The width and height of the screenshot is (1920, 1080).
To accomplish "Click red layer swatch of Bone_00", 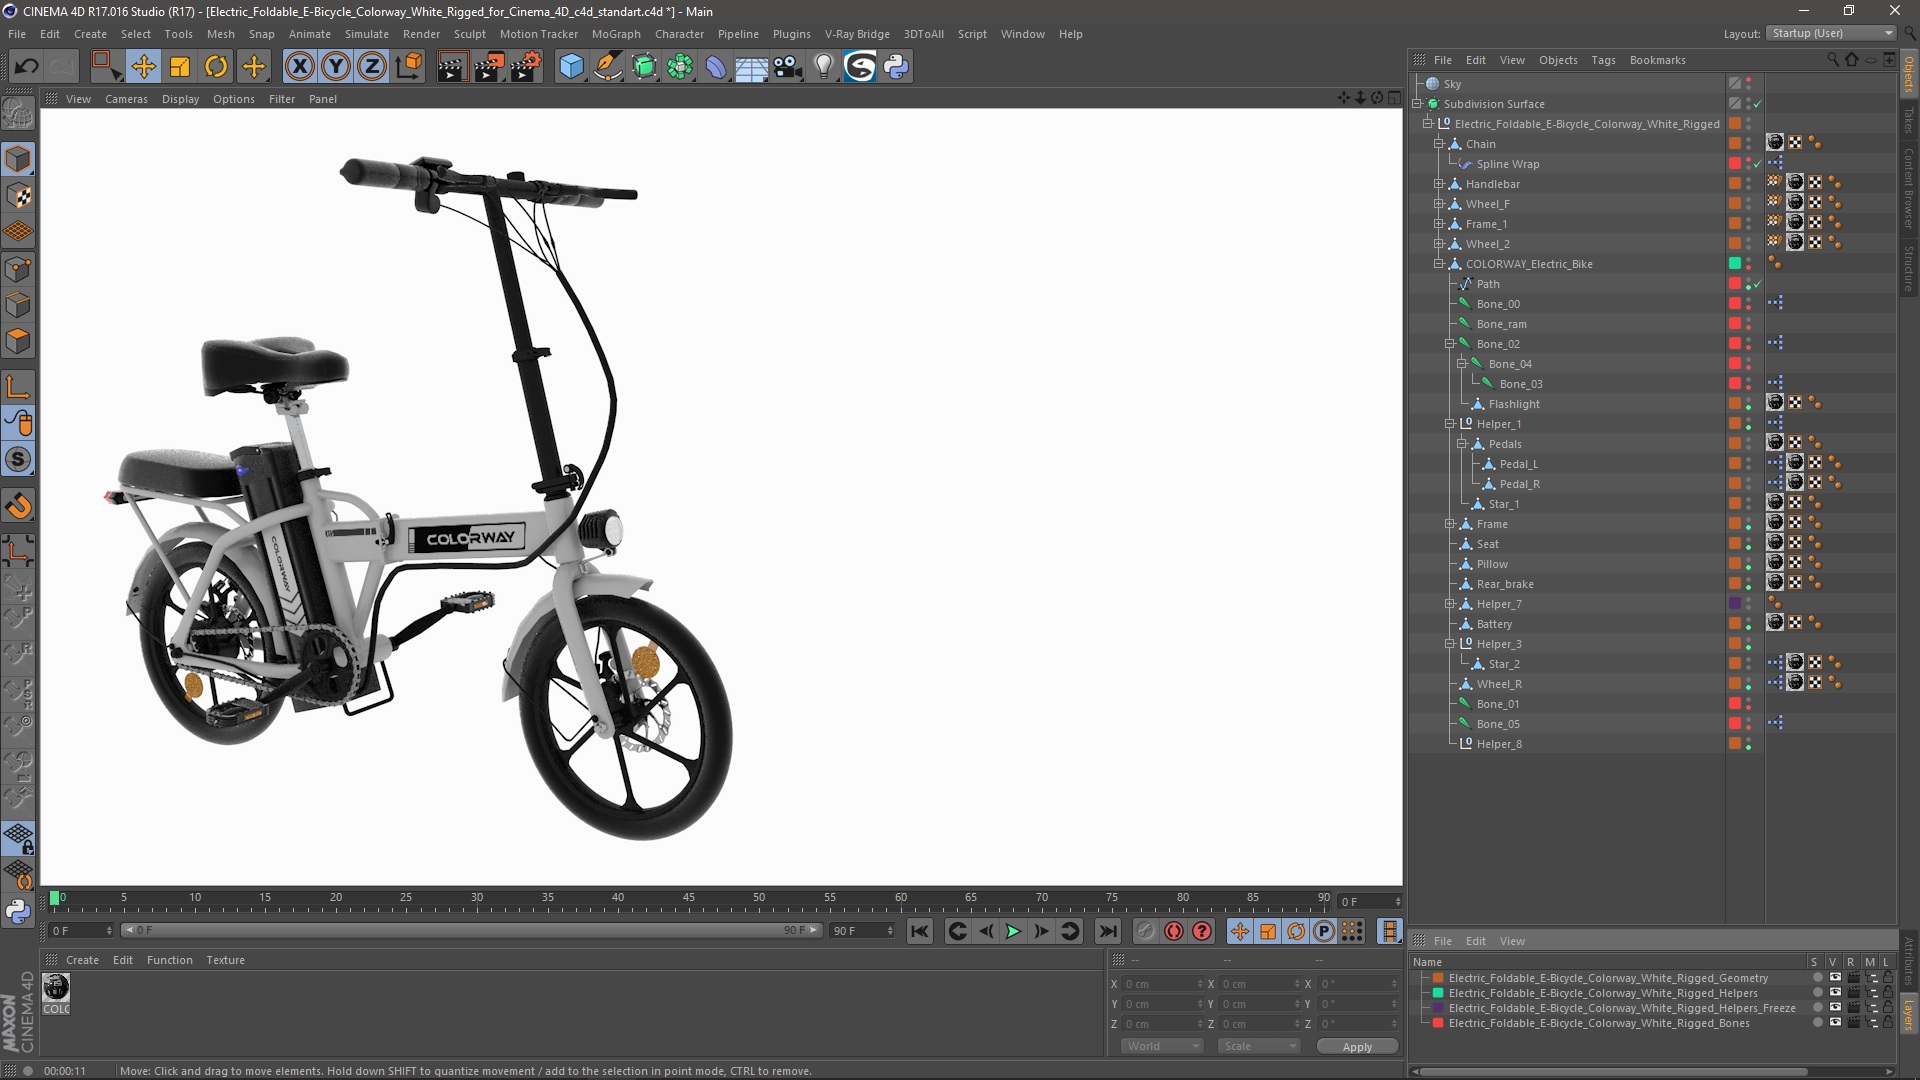I will 1735,304.
